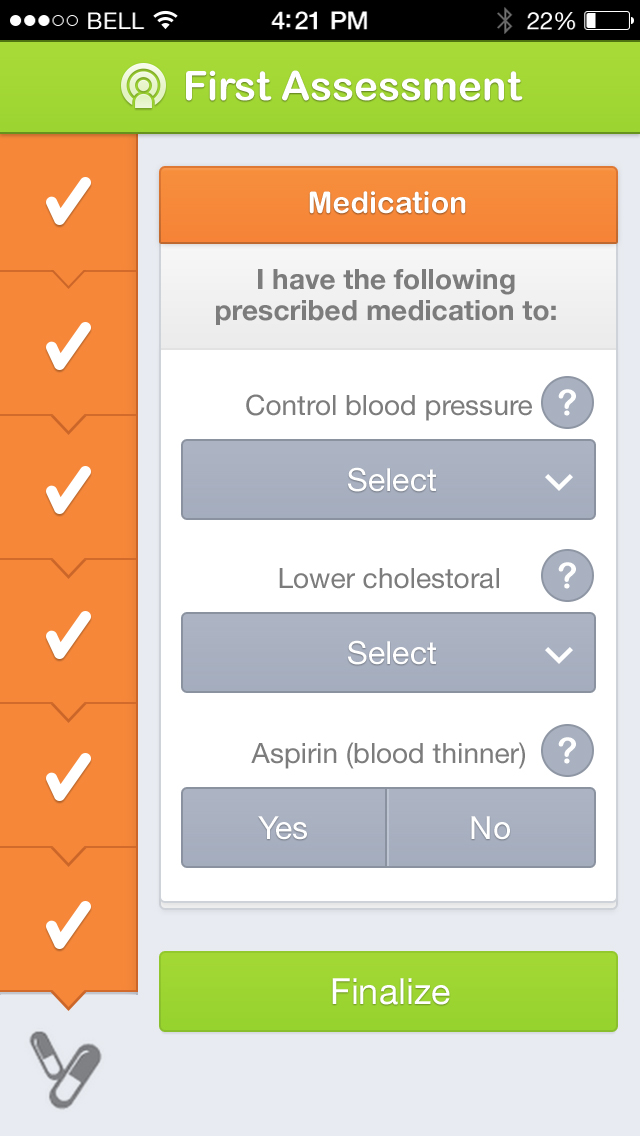The image size is (640, 1136).
Task: Open the Lower cholestoral Select dropdown
Action: click(x=388, y=653)
